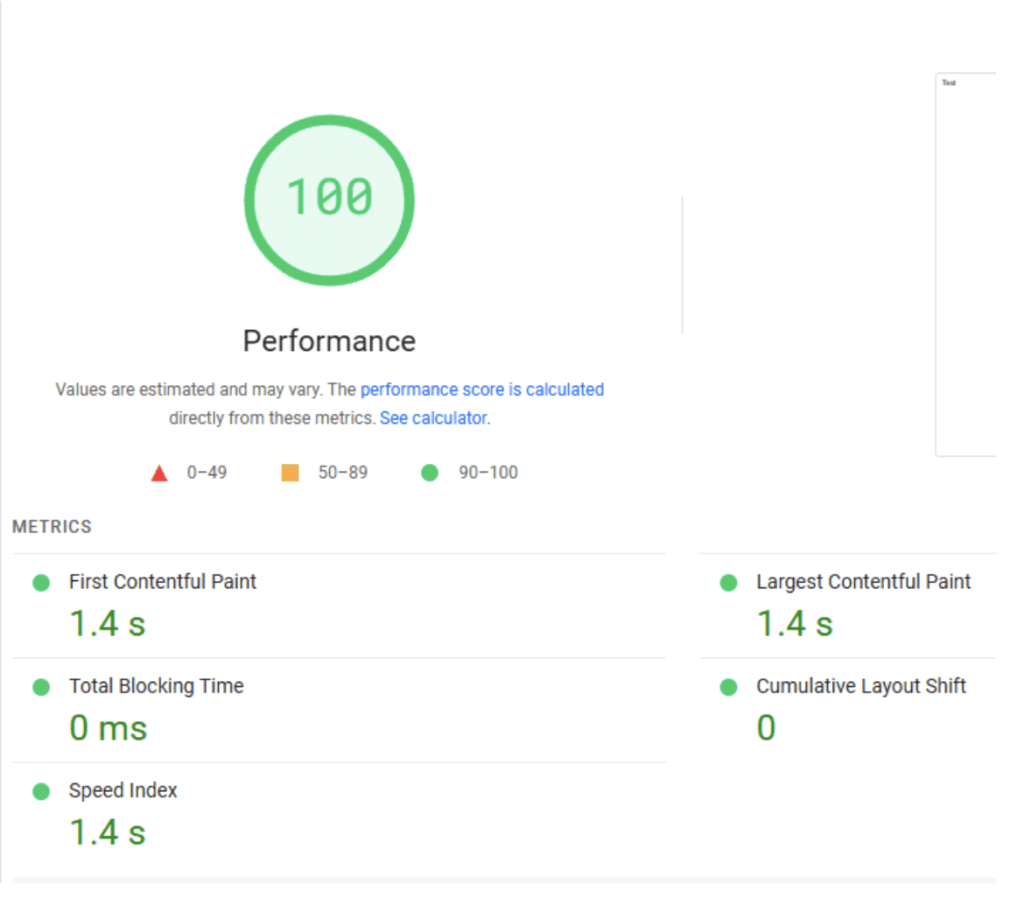Click the METRICS section heading
This screenshot has height=898, width=1024.
(x=52, y=527)
